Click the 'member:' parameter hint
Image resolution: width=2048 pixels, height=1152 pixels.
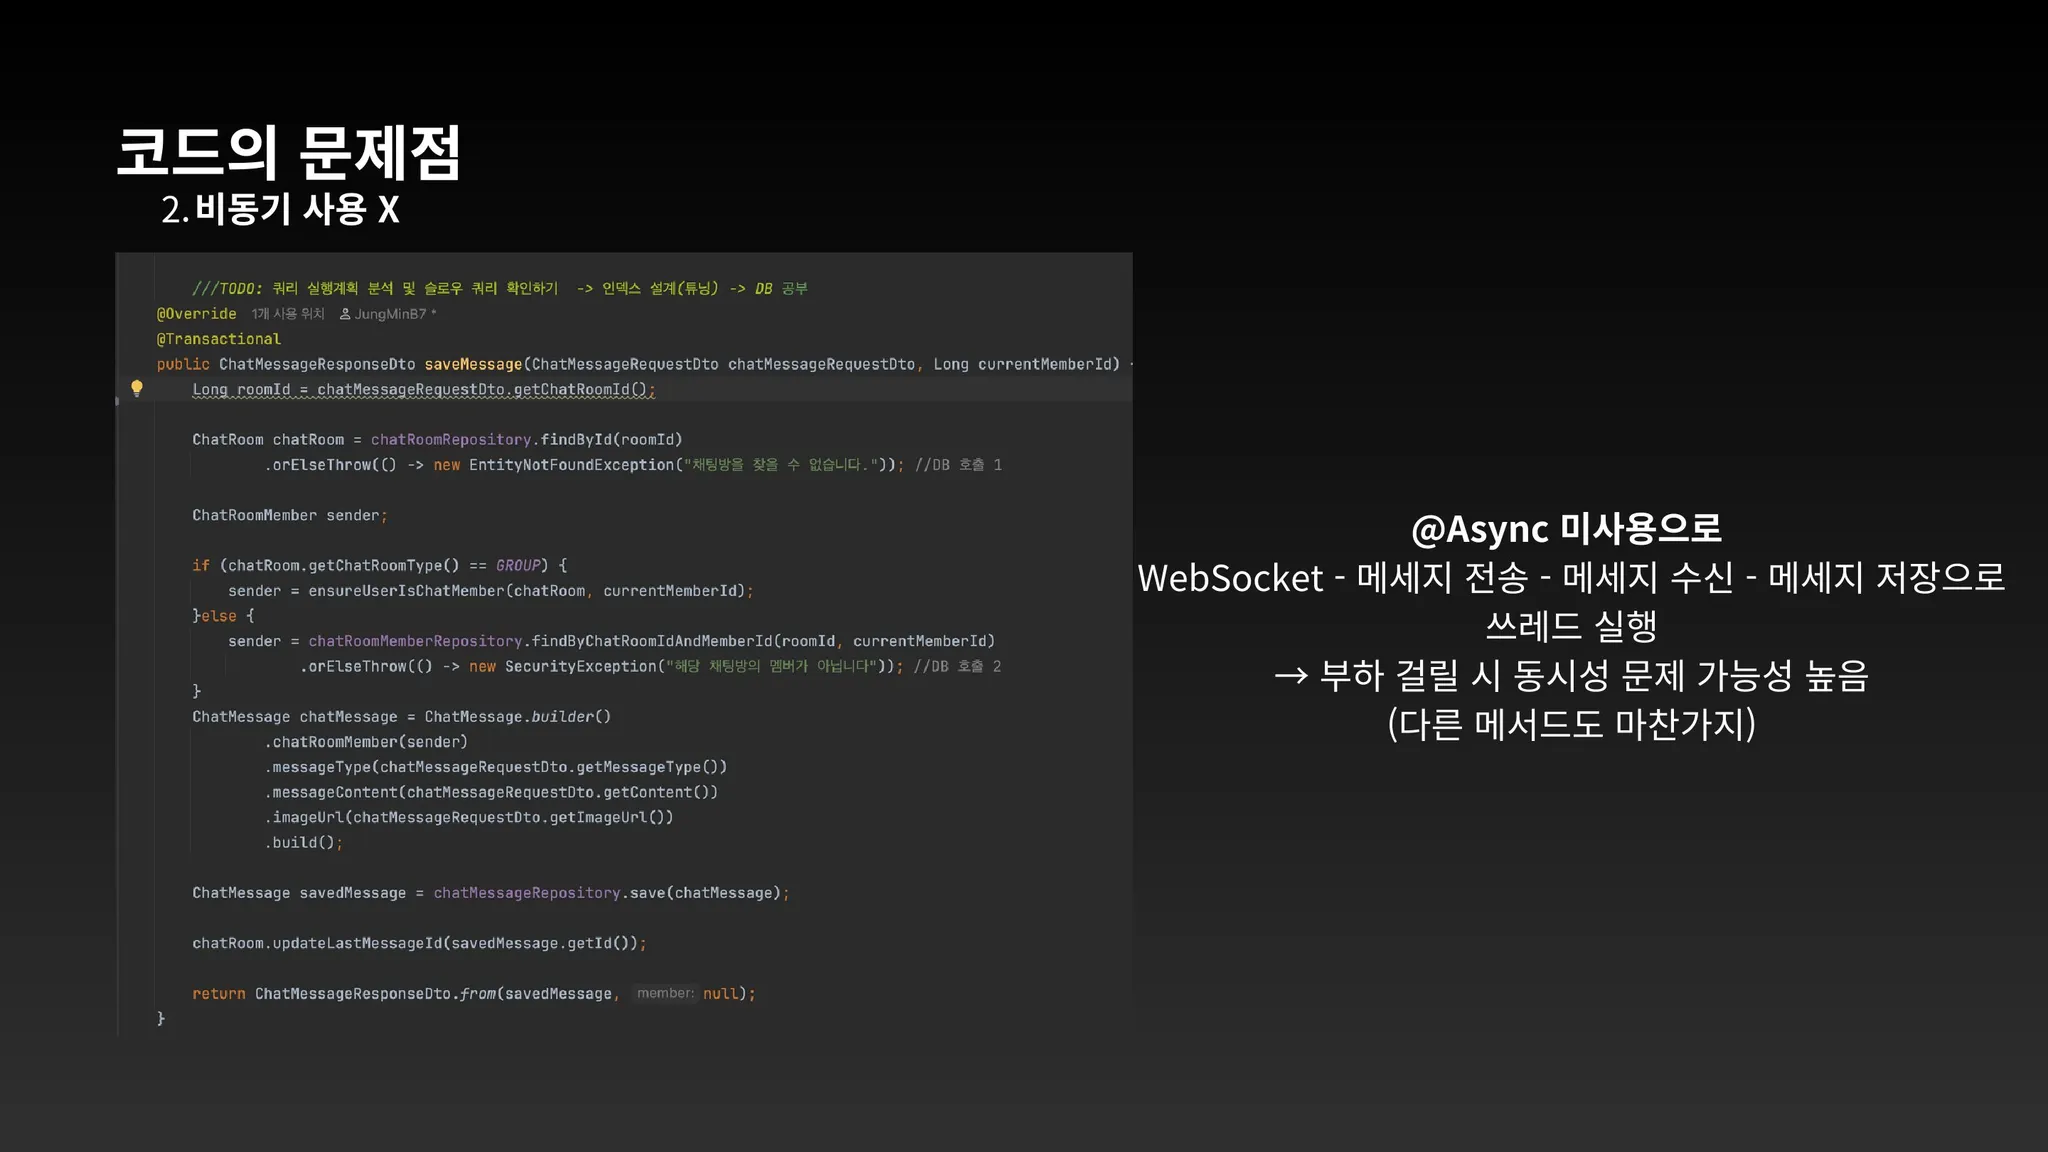pos(665,993)
